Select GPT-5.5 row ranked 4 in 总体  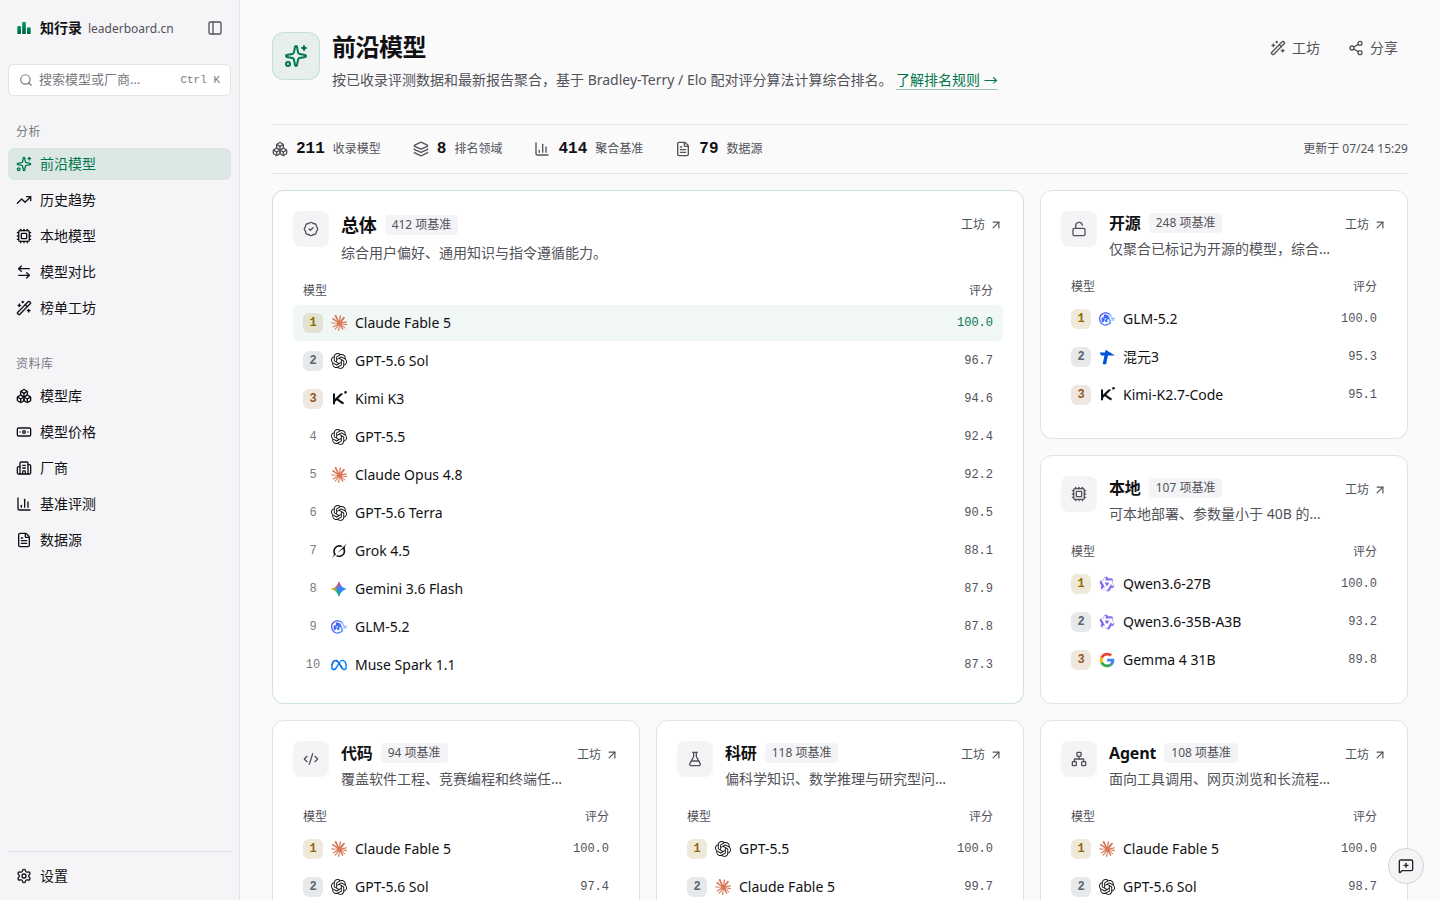648,437
